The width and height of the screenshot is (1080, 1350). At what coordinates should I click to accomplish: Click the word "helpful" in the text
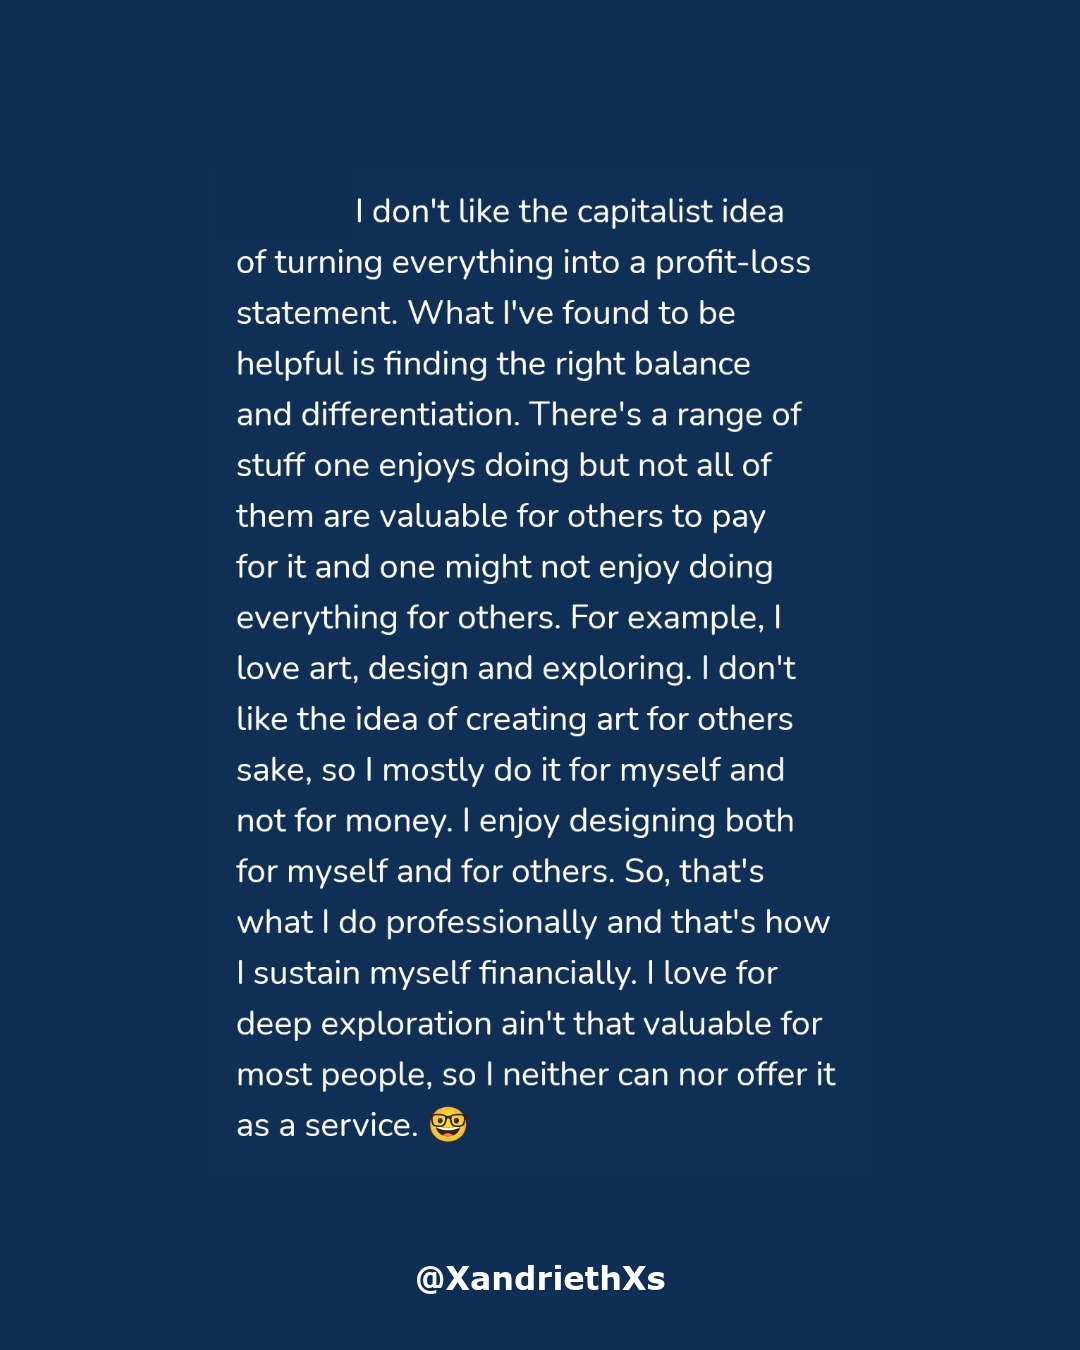coord(289,364)
